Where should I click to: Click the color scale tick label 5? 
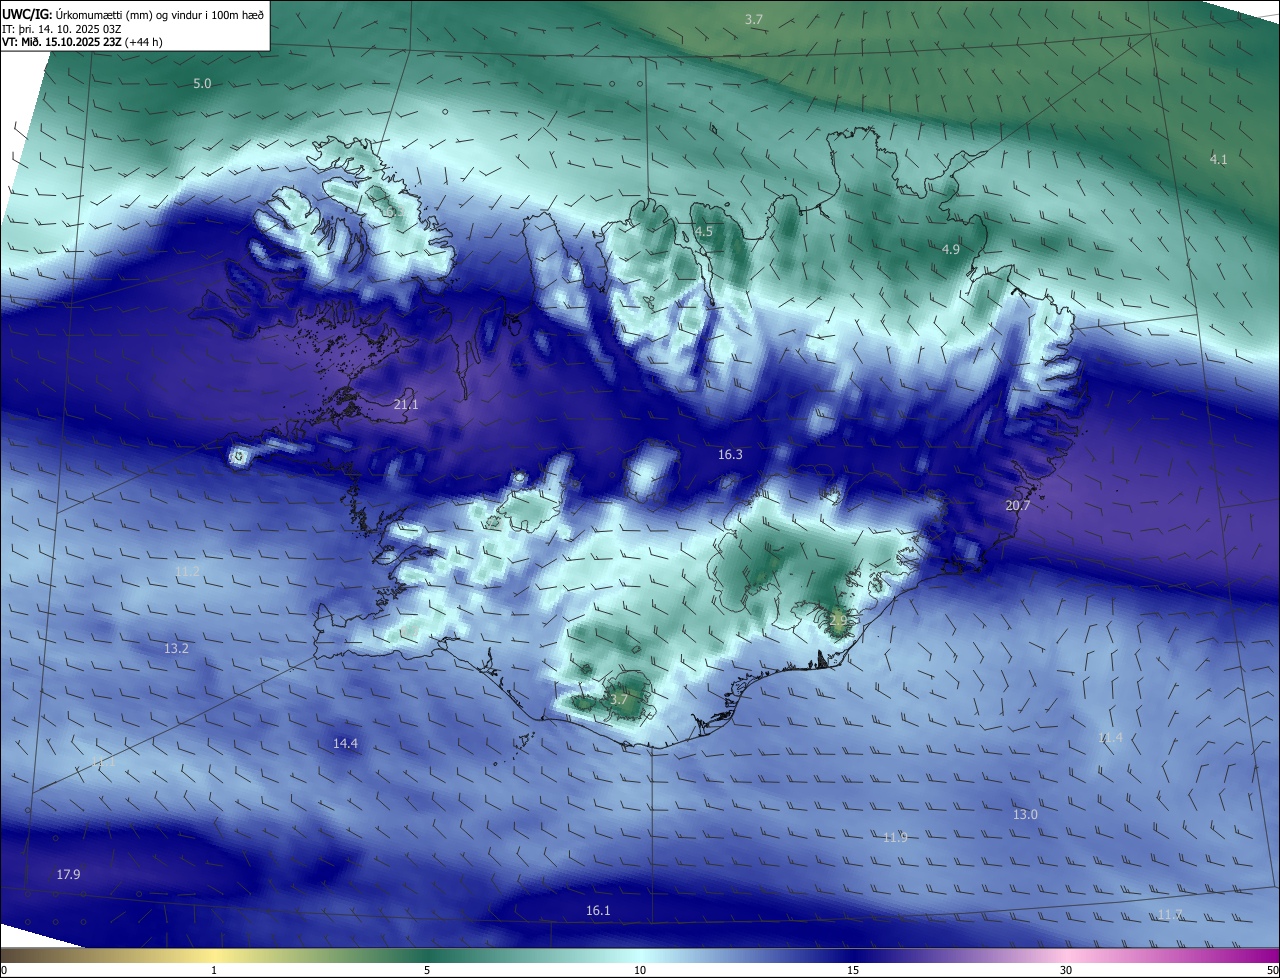[x=427, y=970]
